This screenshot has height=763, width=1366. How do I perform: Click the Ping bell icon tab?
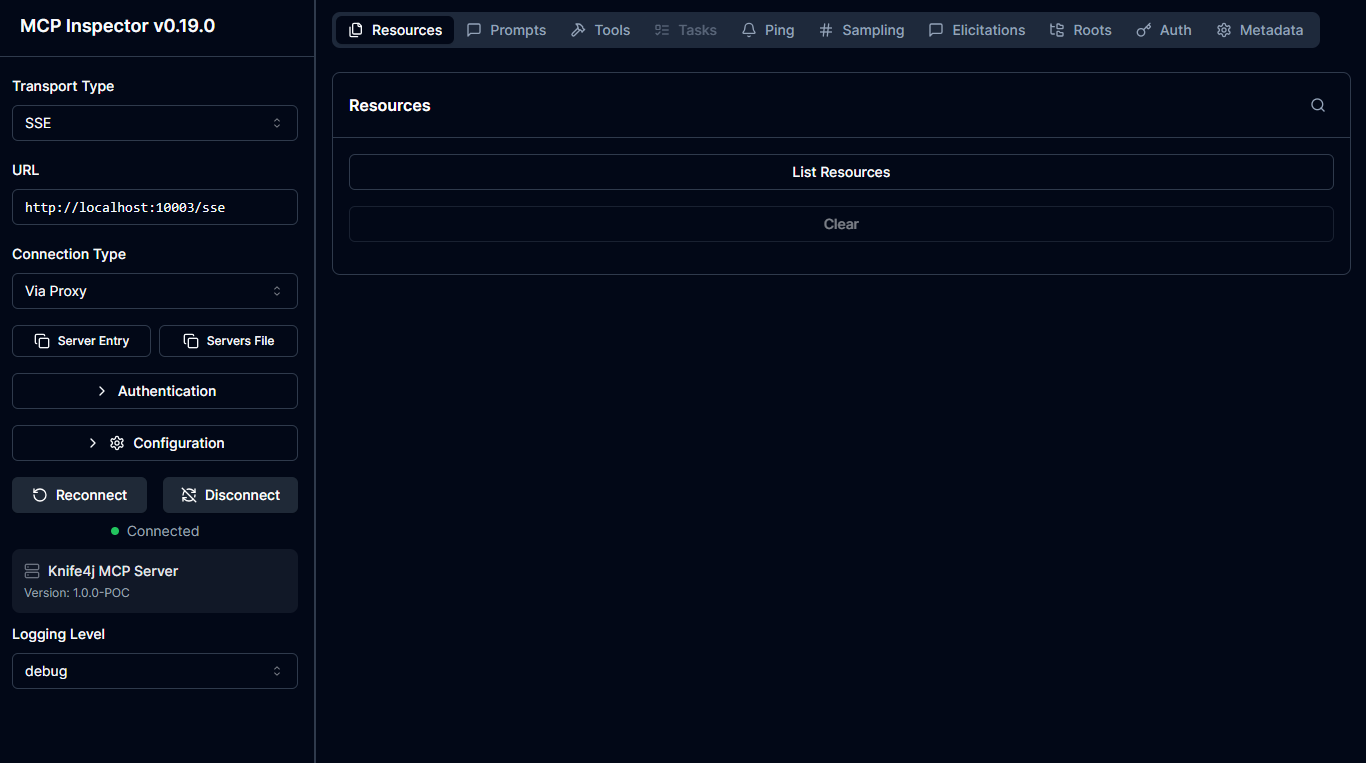[x=749, y=30]
